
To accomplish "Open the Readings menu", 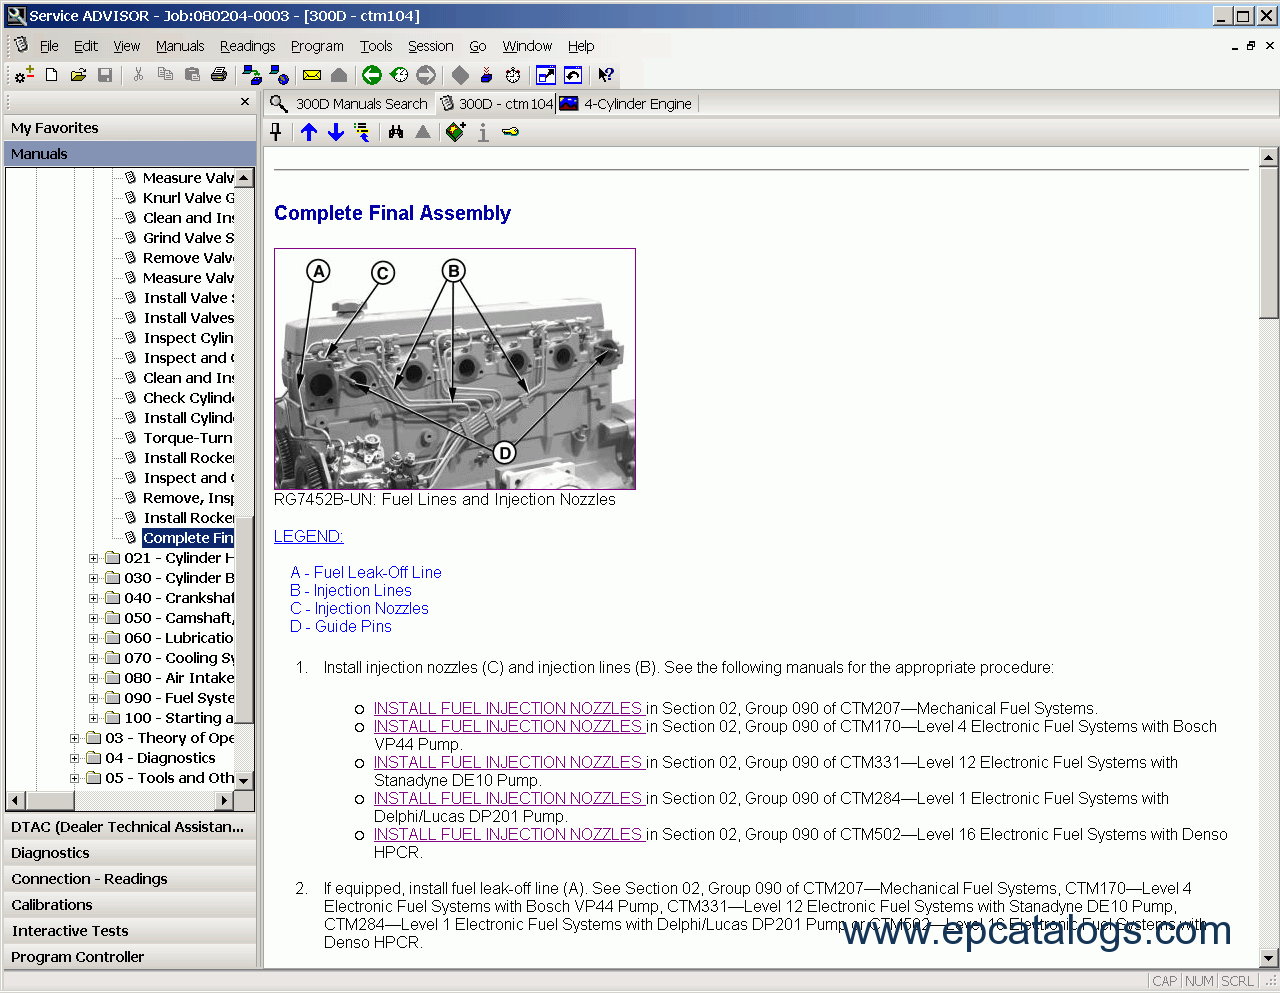I will (x=247, y=46).
